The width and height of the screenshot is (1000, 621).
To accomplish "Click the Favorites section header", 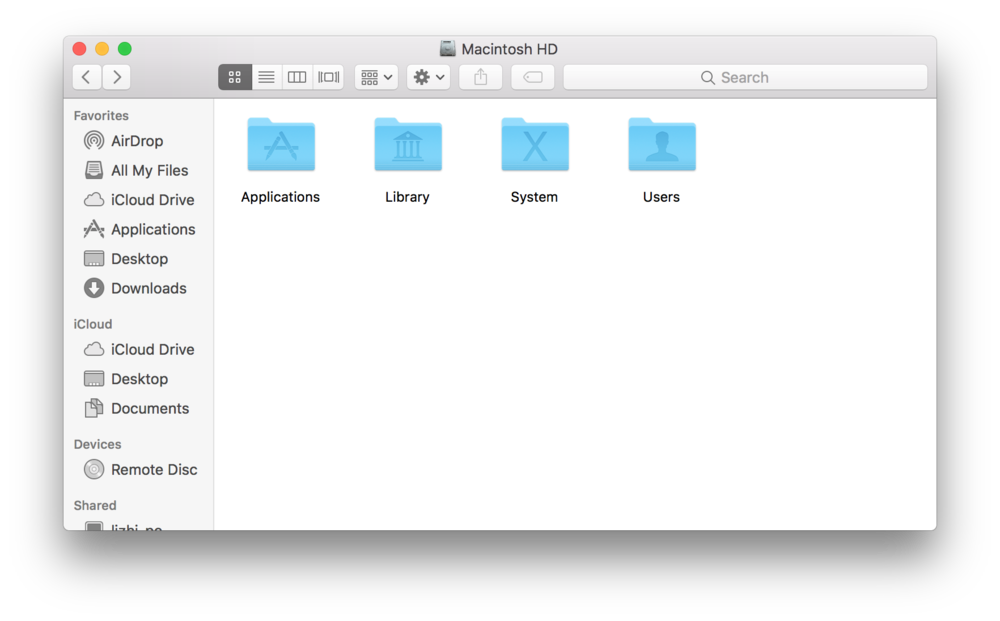I will coord(101,115).
